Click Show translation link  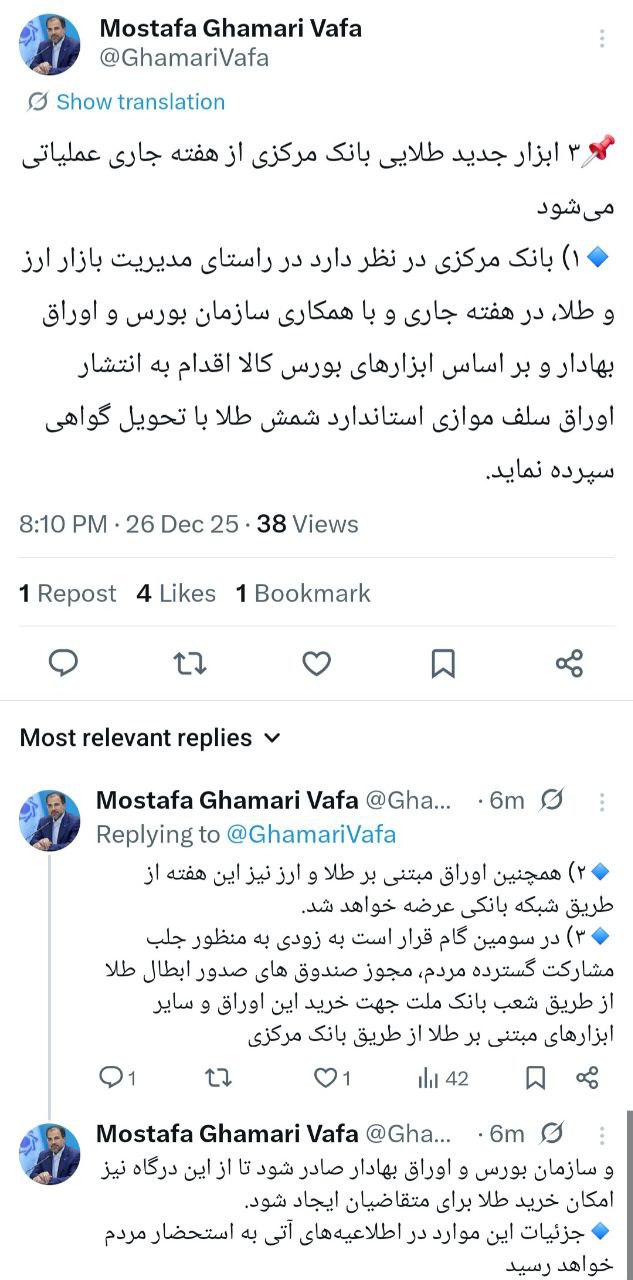[x=140, y=102]
